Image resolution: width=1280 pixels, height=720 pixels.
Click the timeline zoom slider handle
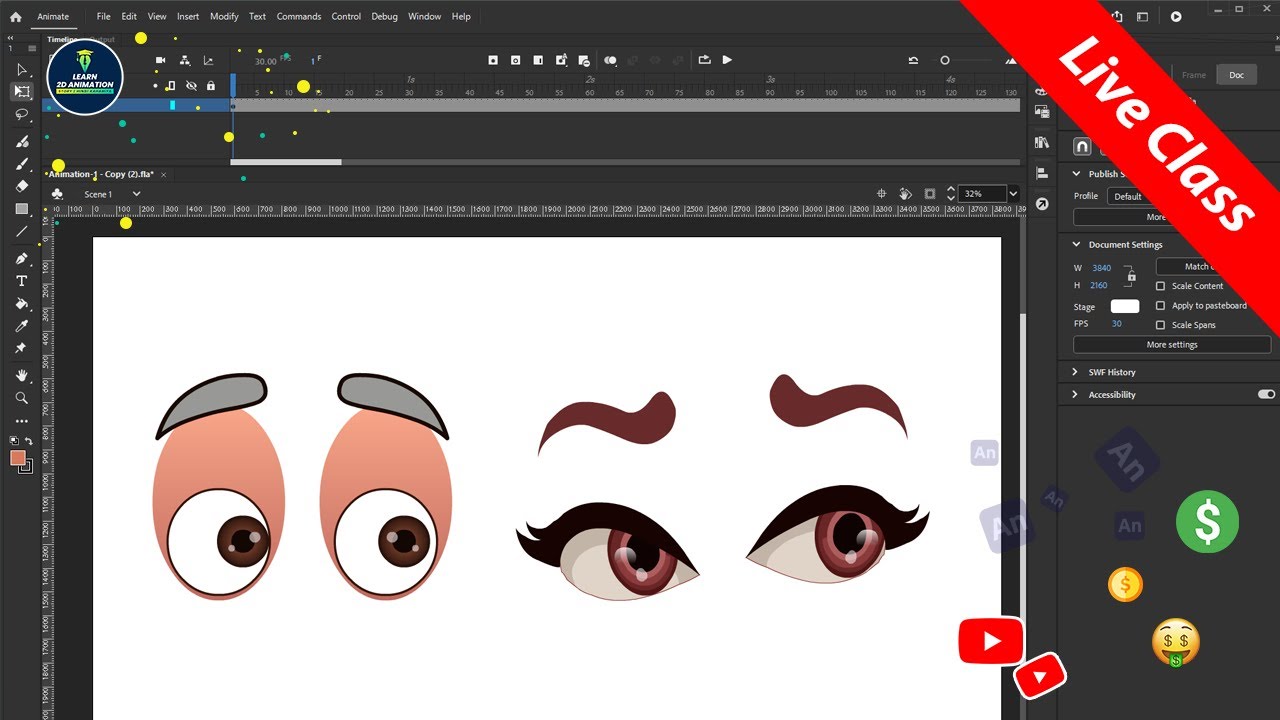944,60
